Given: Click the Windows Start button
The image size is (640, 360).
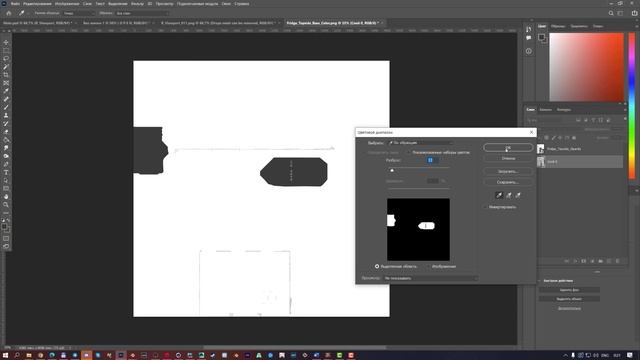Looking at the screenshot, I should click(5, 355).
